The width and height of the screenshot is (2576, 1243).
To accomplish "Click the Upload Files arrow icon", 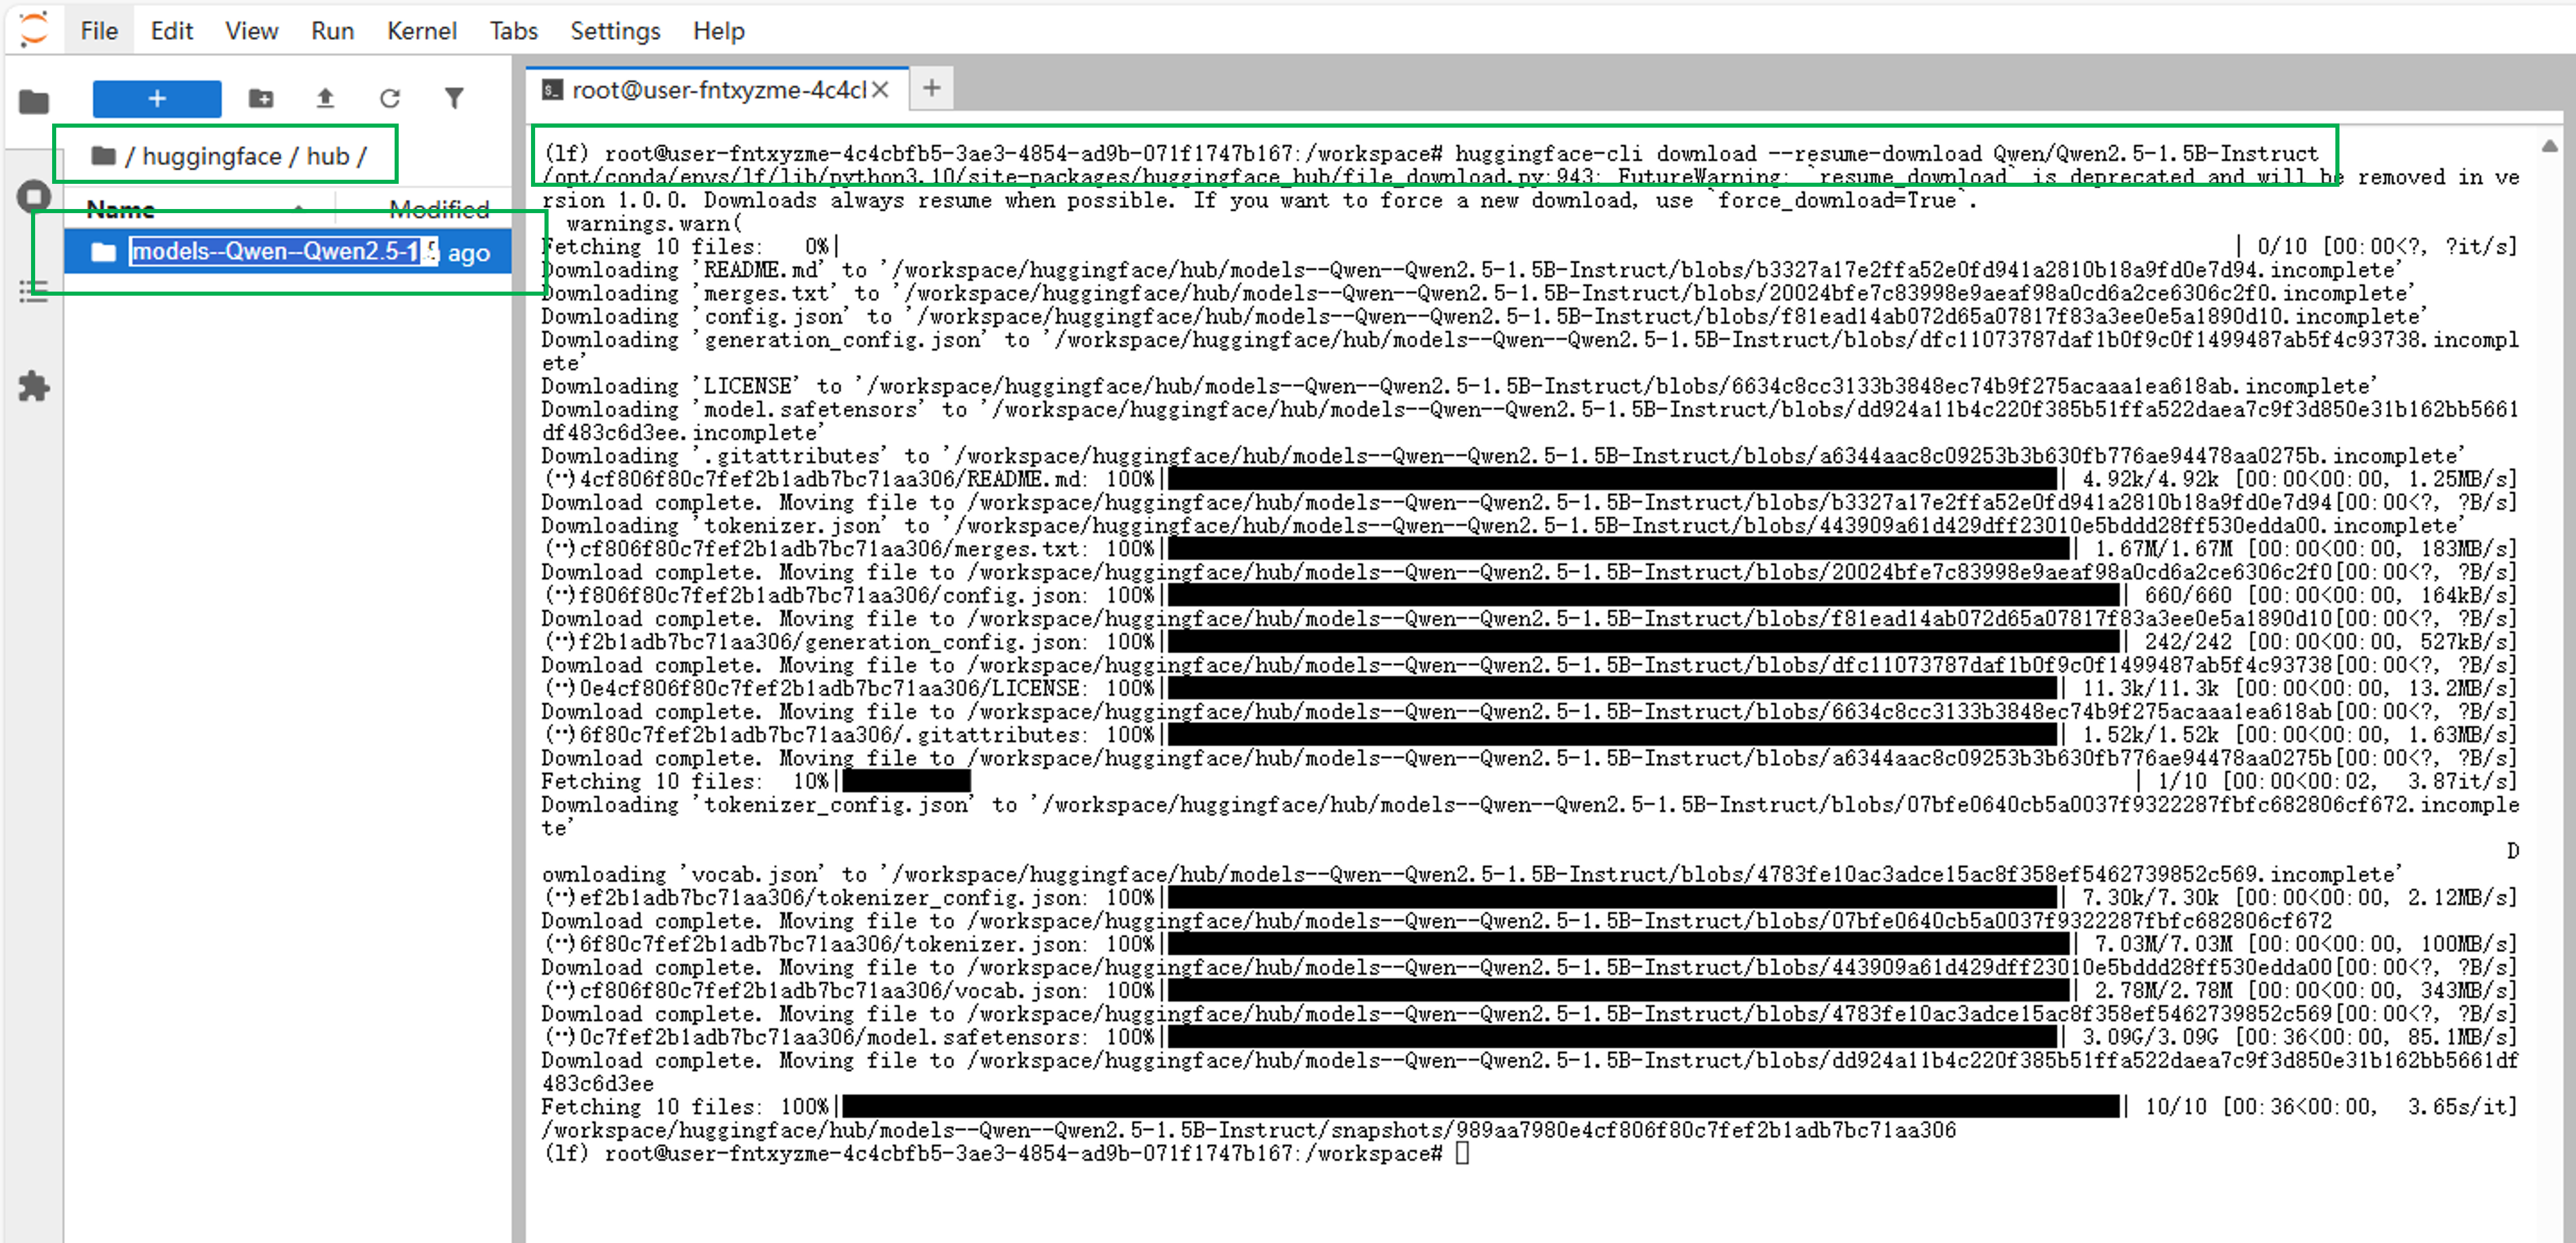I will point(325,98).
